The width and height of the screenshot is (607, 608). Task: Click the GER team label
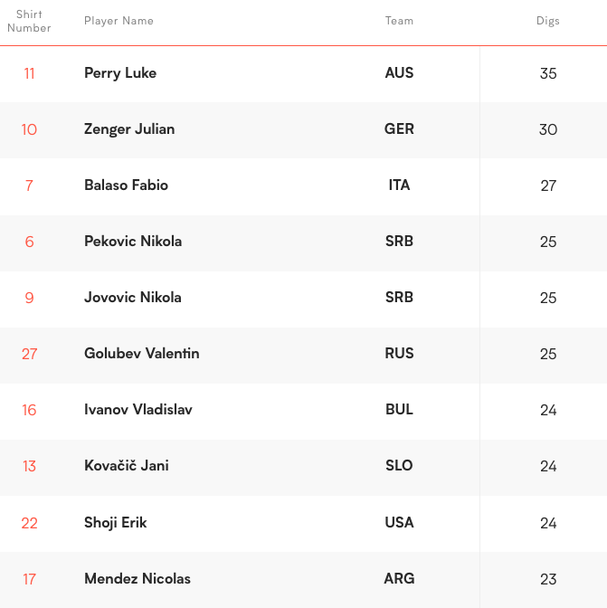coord(399,129)
